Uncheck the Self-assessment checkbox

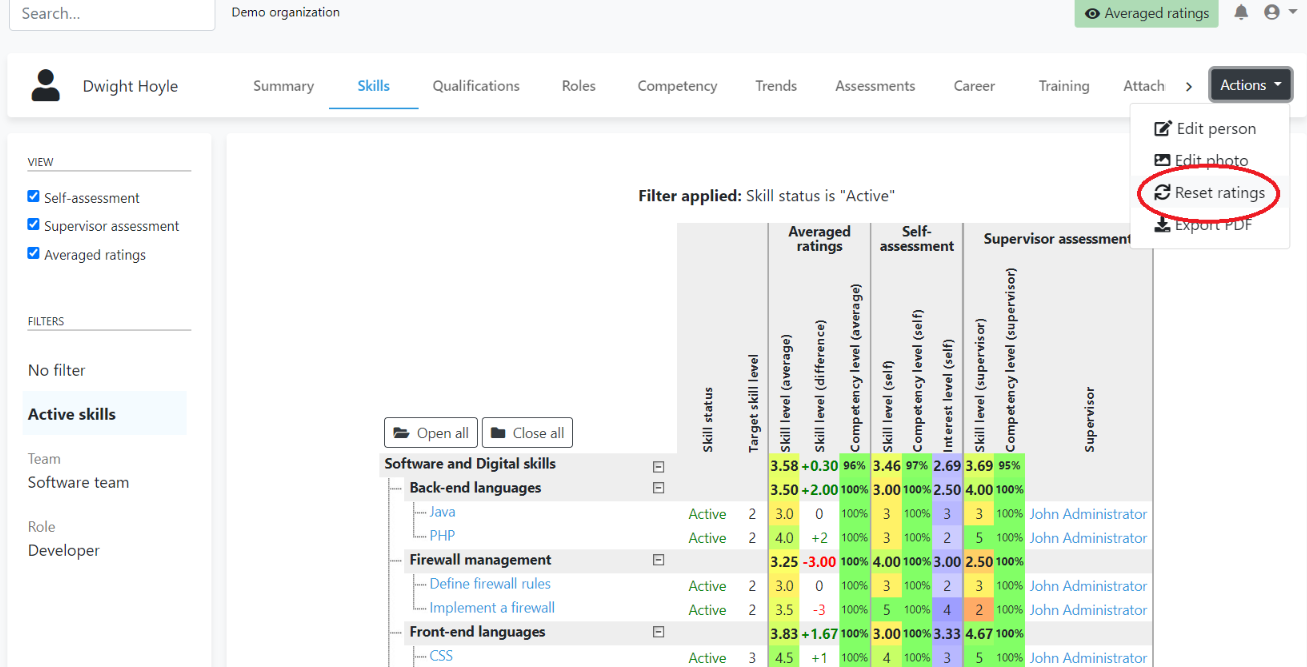coord(33,197)
